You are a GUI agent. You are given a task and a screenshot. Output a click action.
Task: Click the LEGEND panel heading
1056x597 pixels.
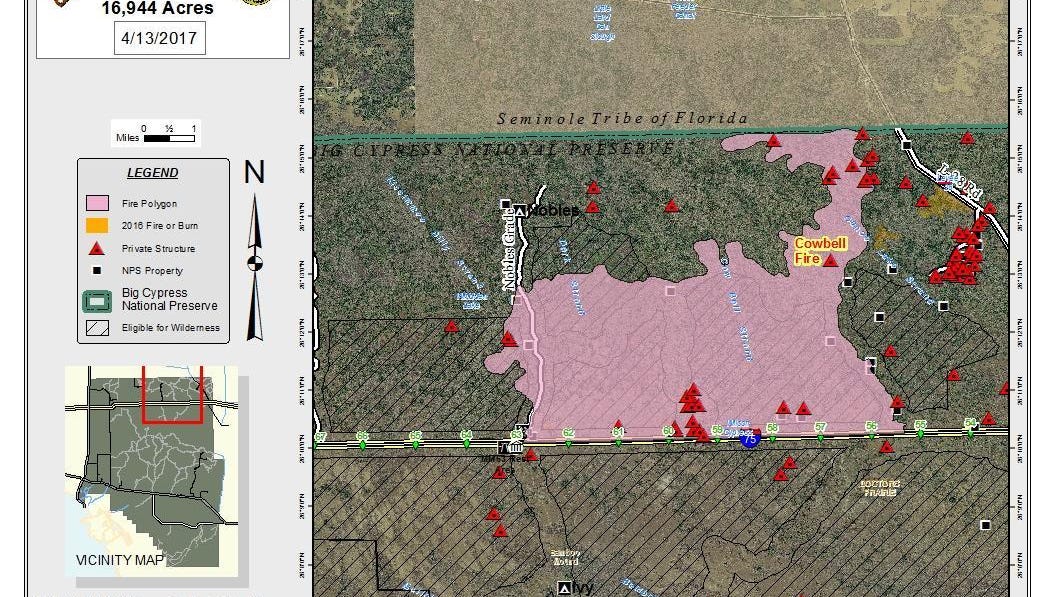point(152,172)
